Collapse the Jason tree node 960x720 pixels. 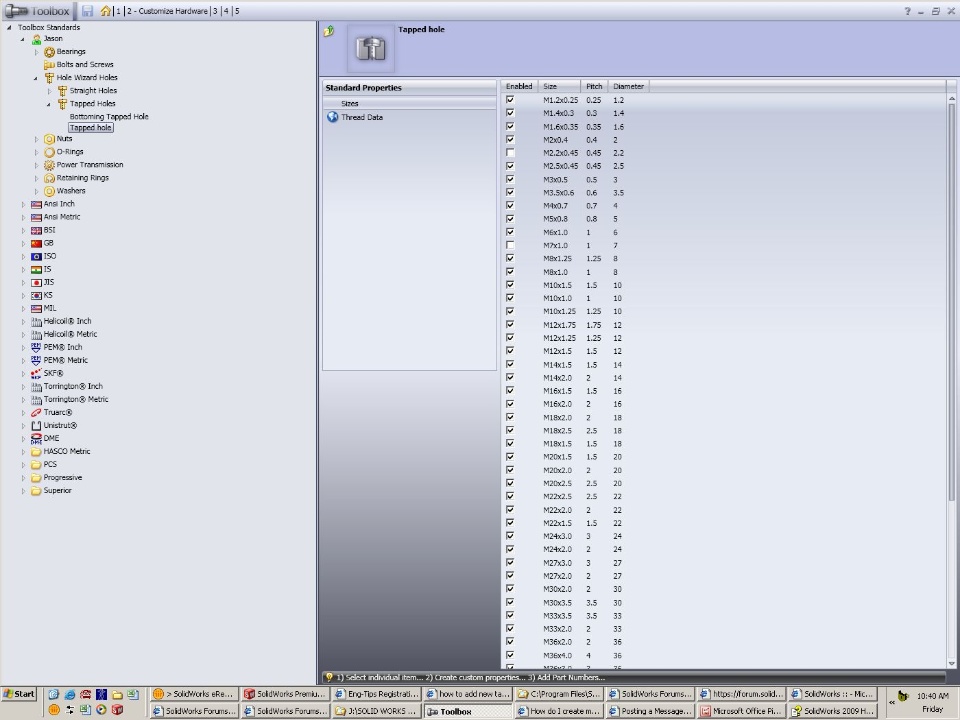point(23,39)
